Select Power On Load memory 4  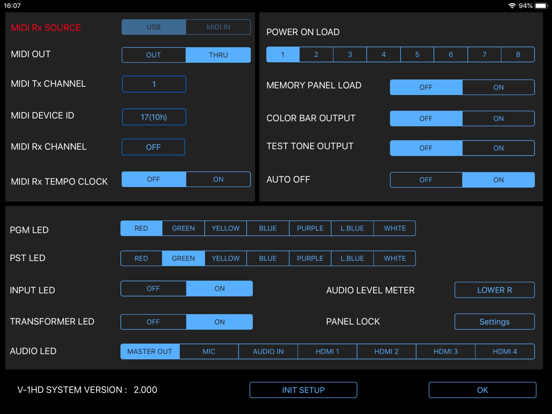point(383,55)
